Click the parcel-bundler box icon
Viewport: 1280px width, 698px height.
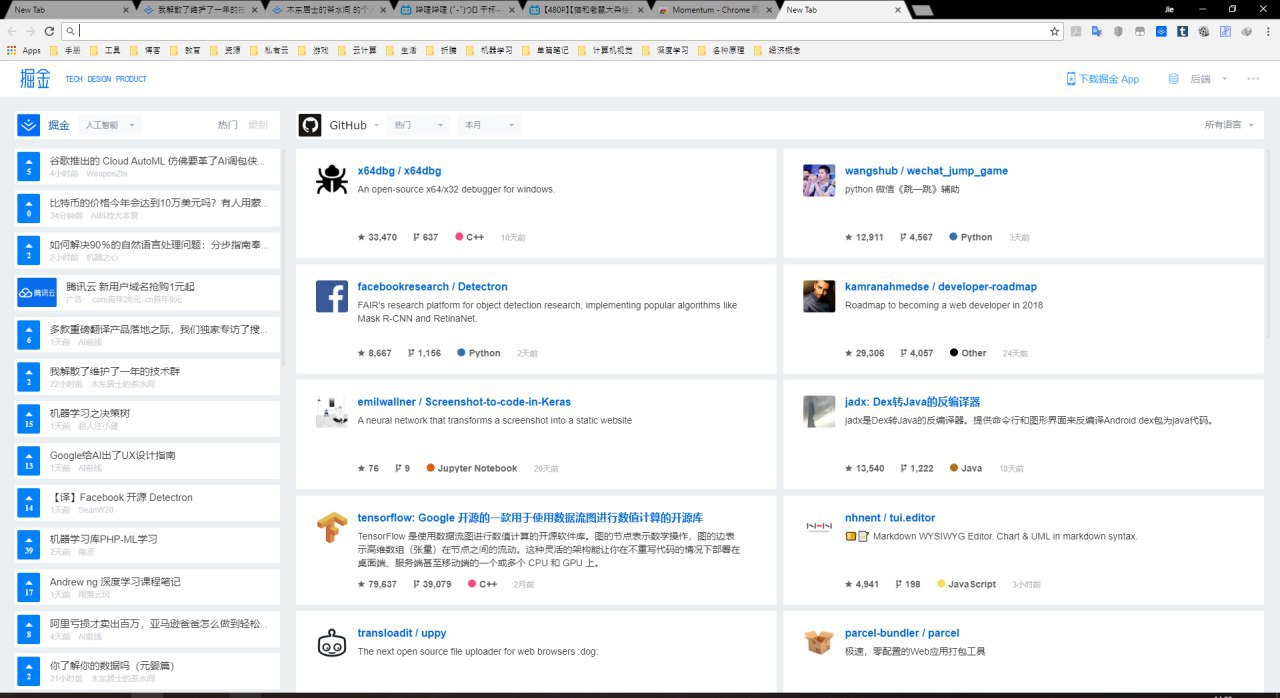[x=819, y=643]
